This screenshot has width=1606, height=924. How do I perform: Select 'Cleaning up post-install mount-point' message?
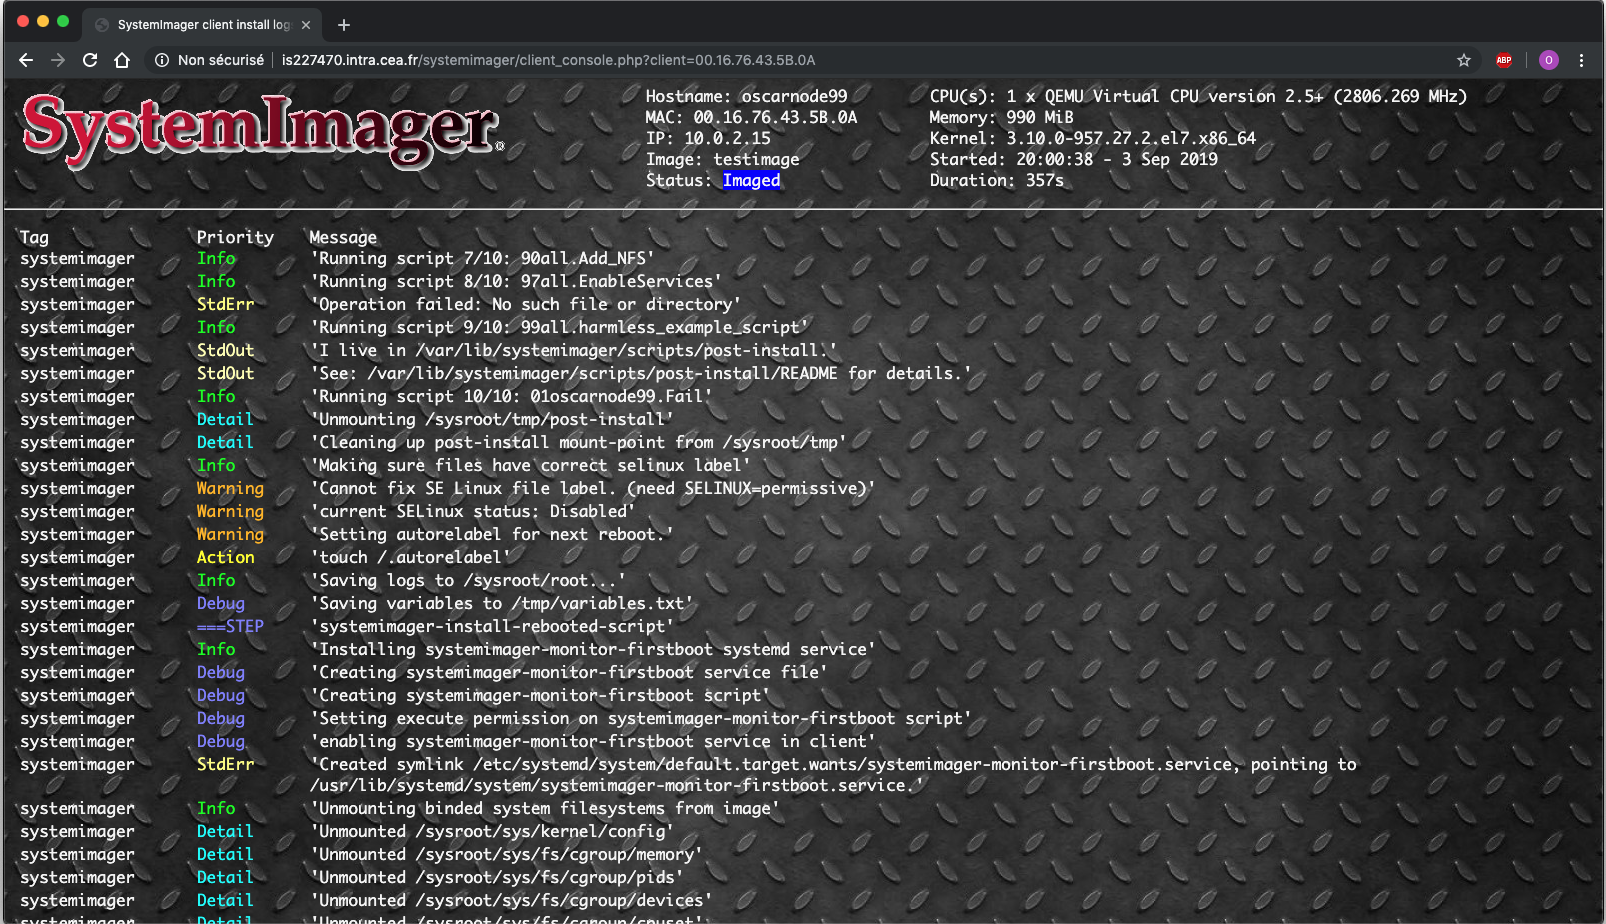(x=578, y=442)
